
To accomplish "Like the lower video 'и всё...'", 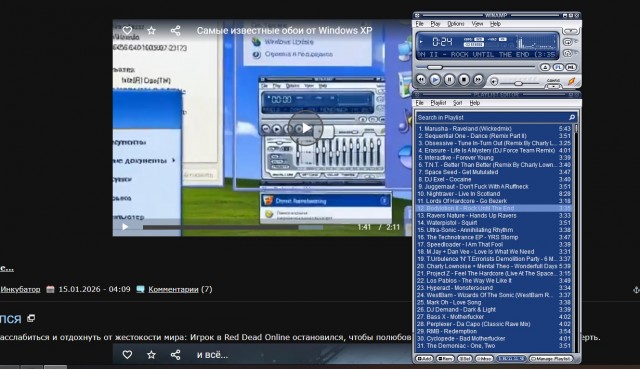I will pyautogui.click(x=127, y=355).
